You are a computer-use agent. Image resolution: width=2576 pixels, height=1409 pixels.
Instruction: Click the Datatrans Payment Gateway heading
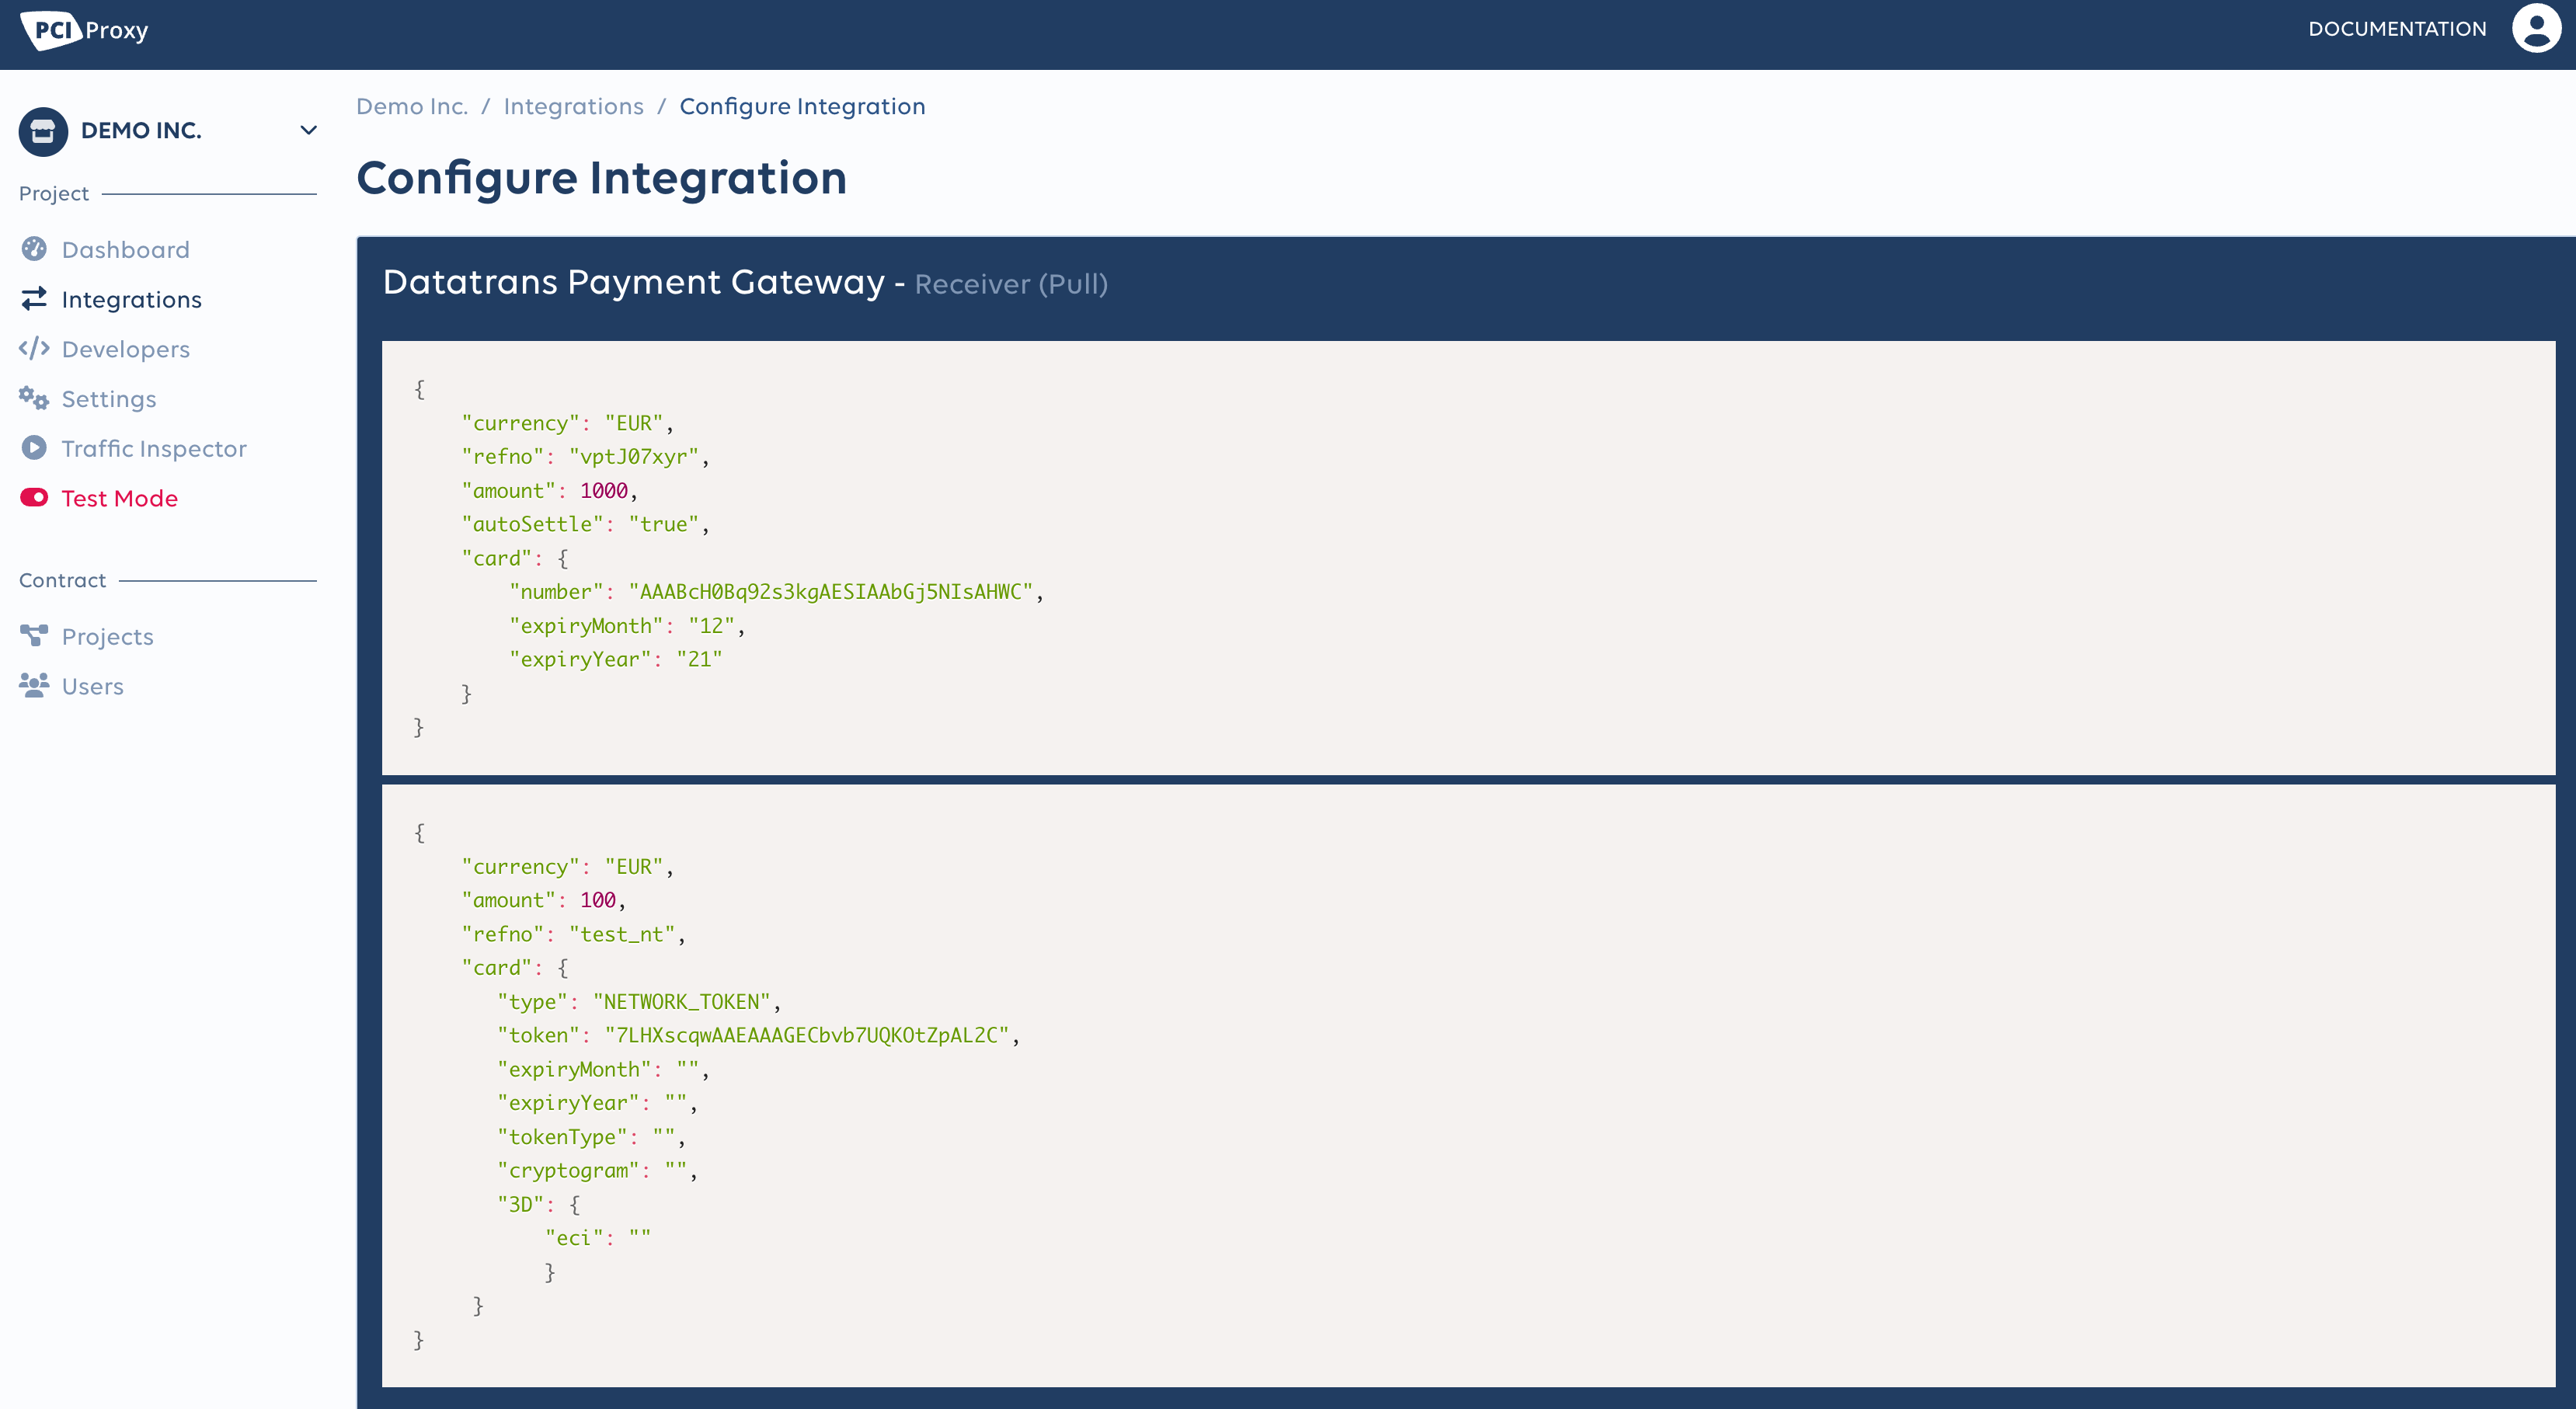click(633, 282)
